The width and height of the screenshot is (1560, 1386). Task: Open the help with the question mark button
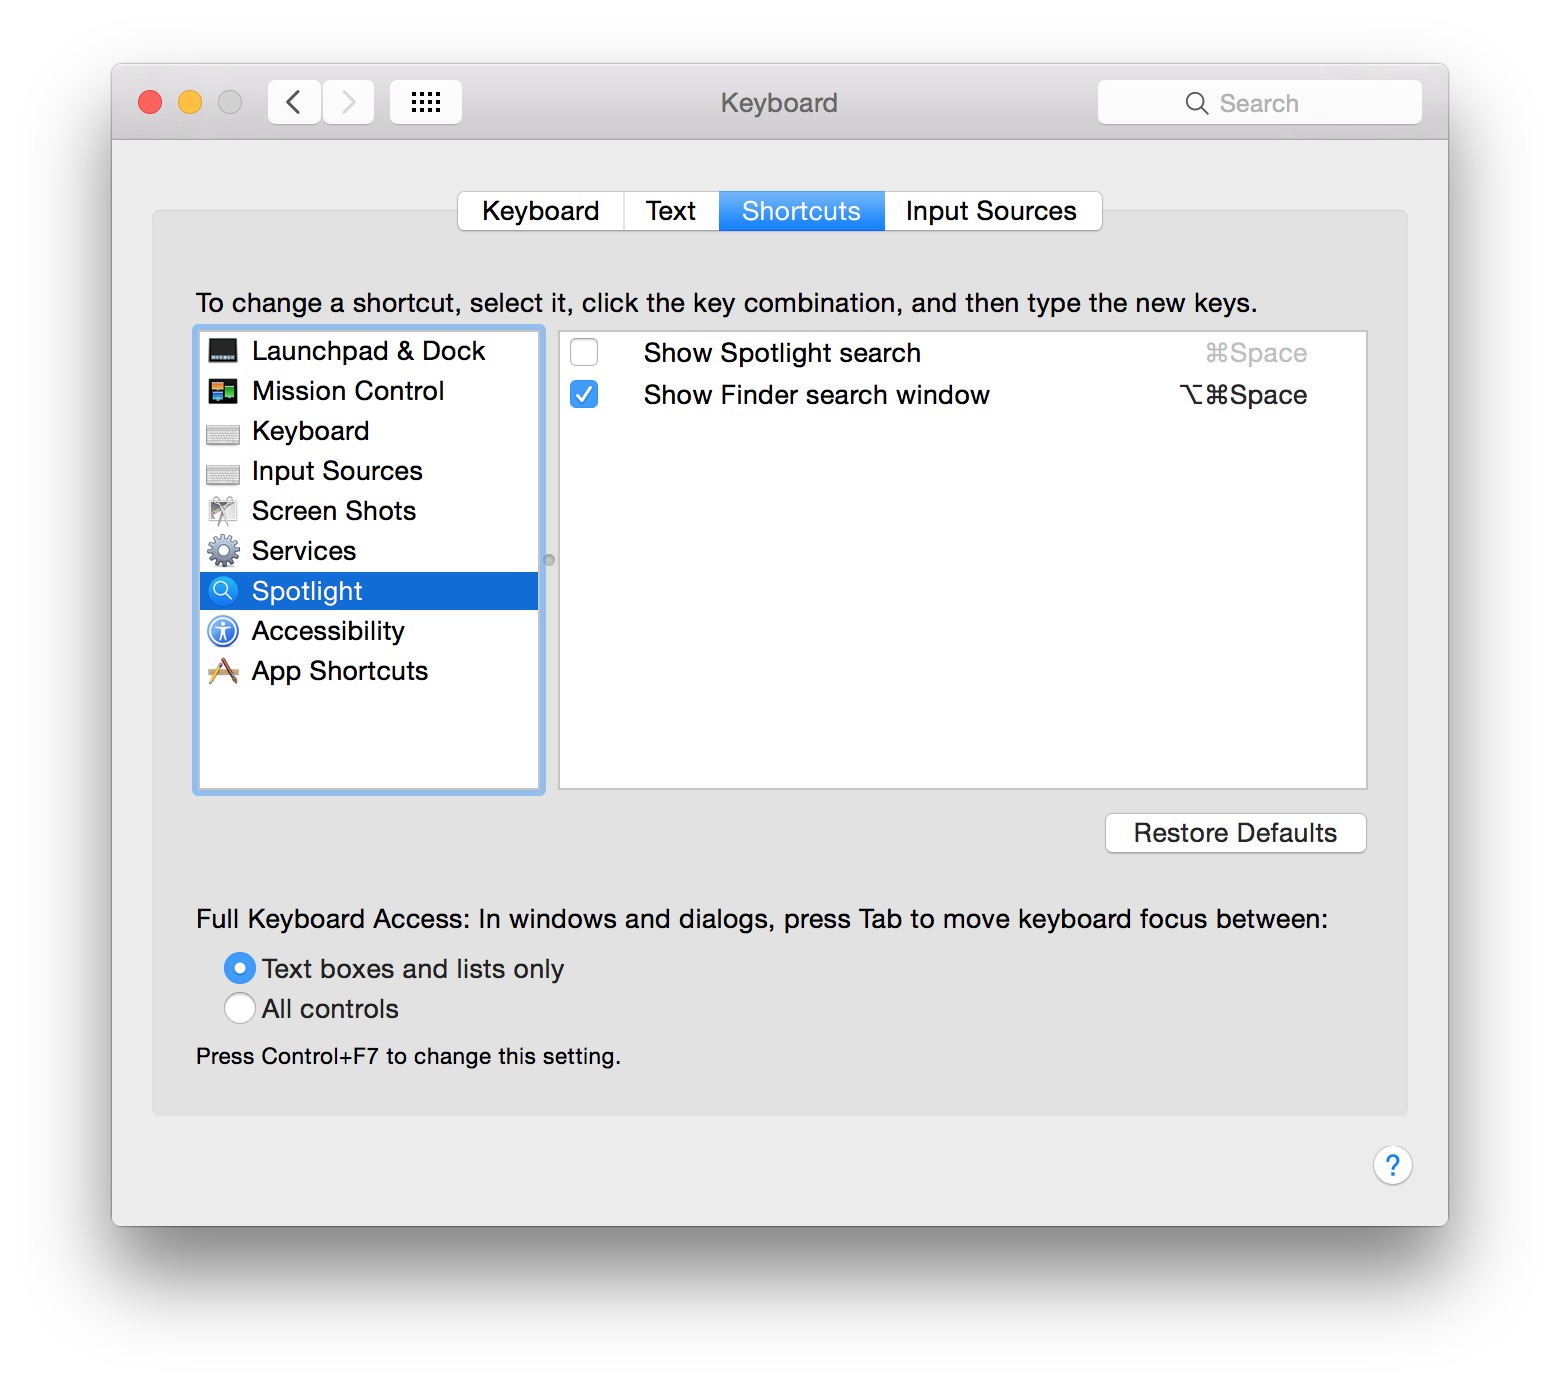1392,1165
